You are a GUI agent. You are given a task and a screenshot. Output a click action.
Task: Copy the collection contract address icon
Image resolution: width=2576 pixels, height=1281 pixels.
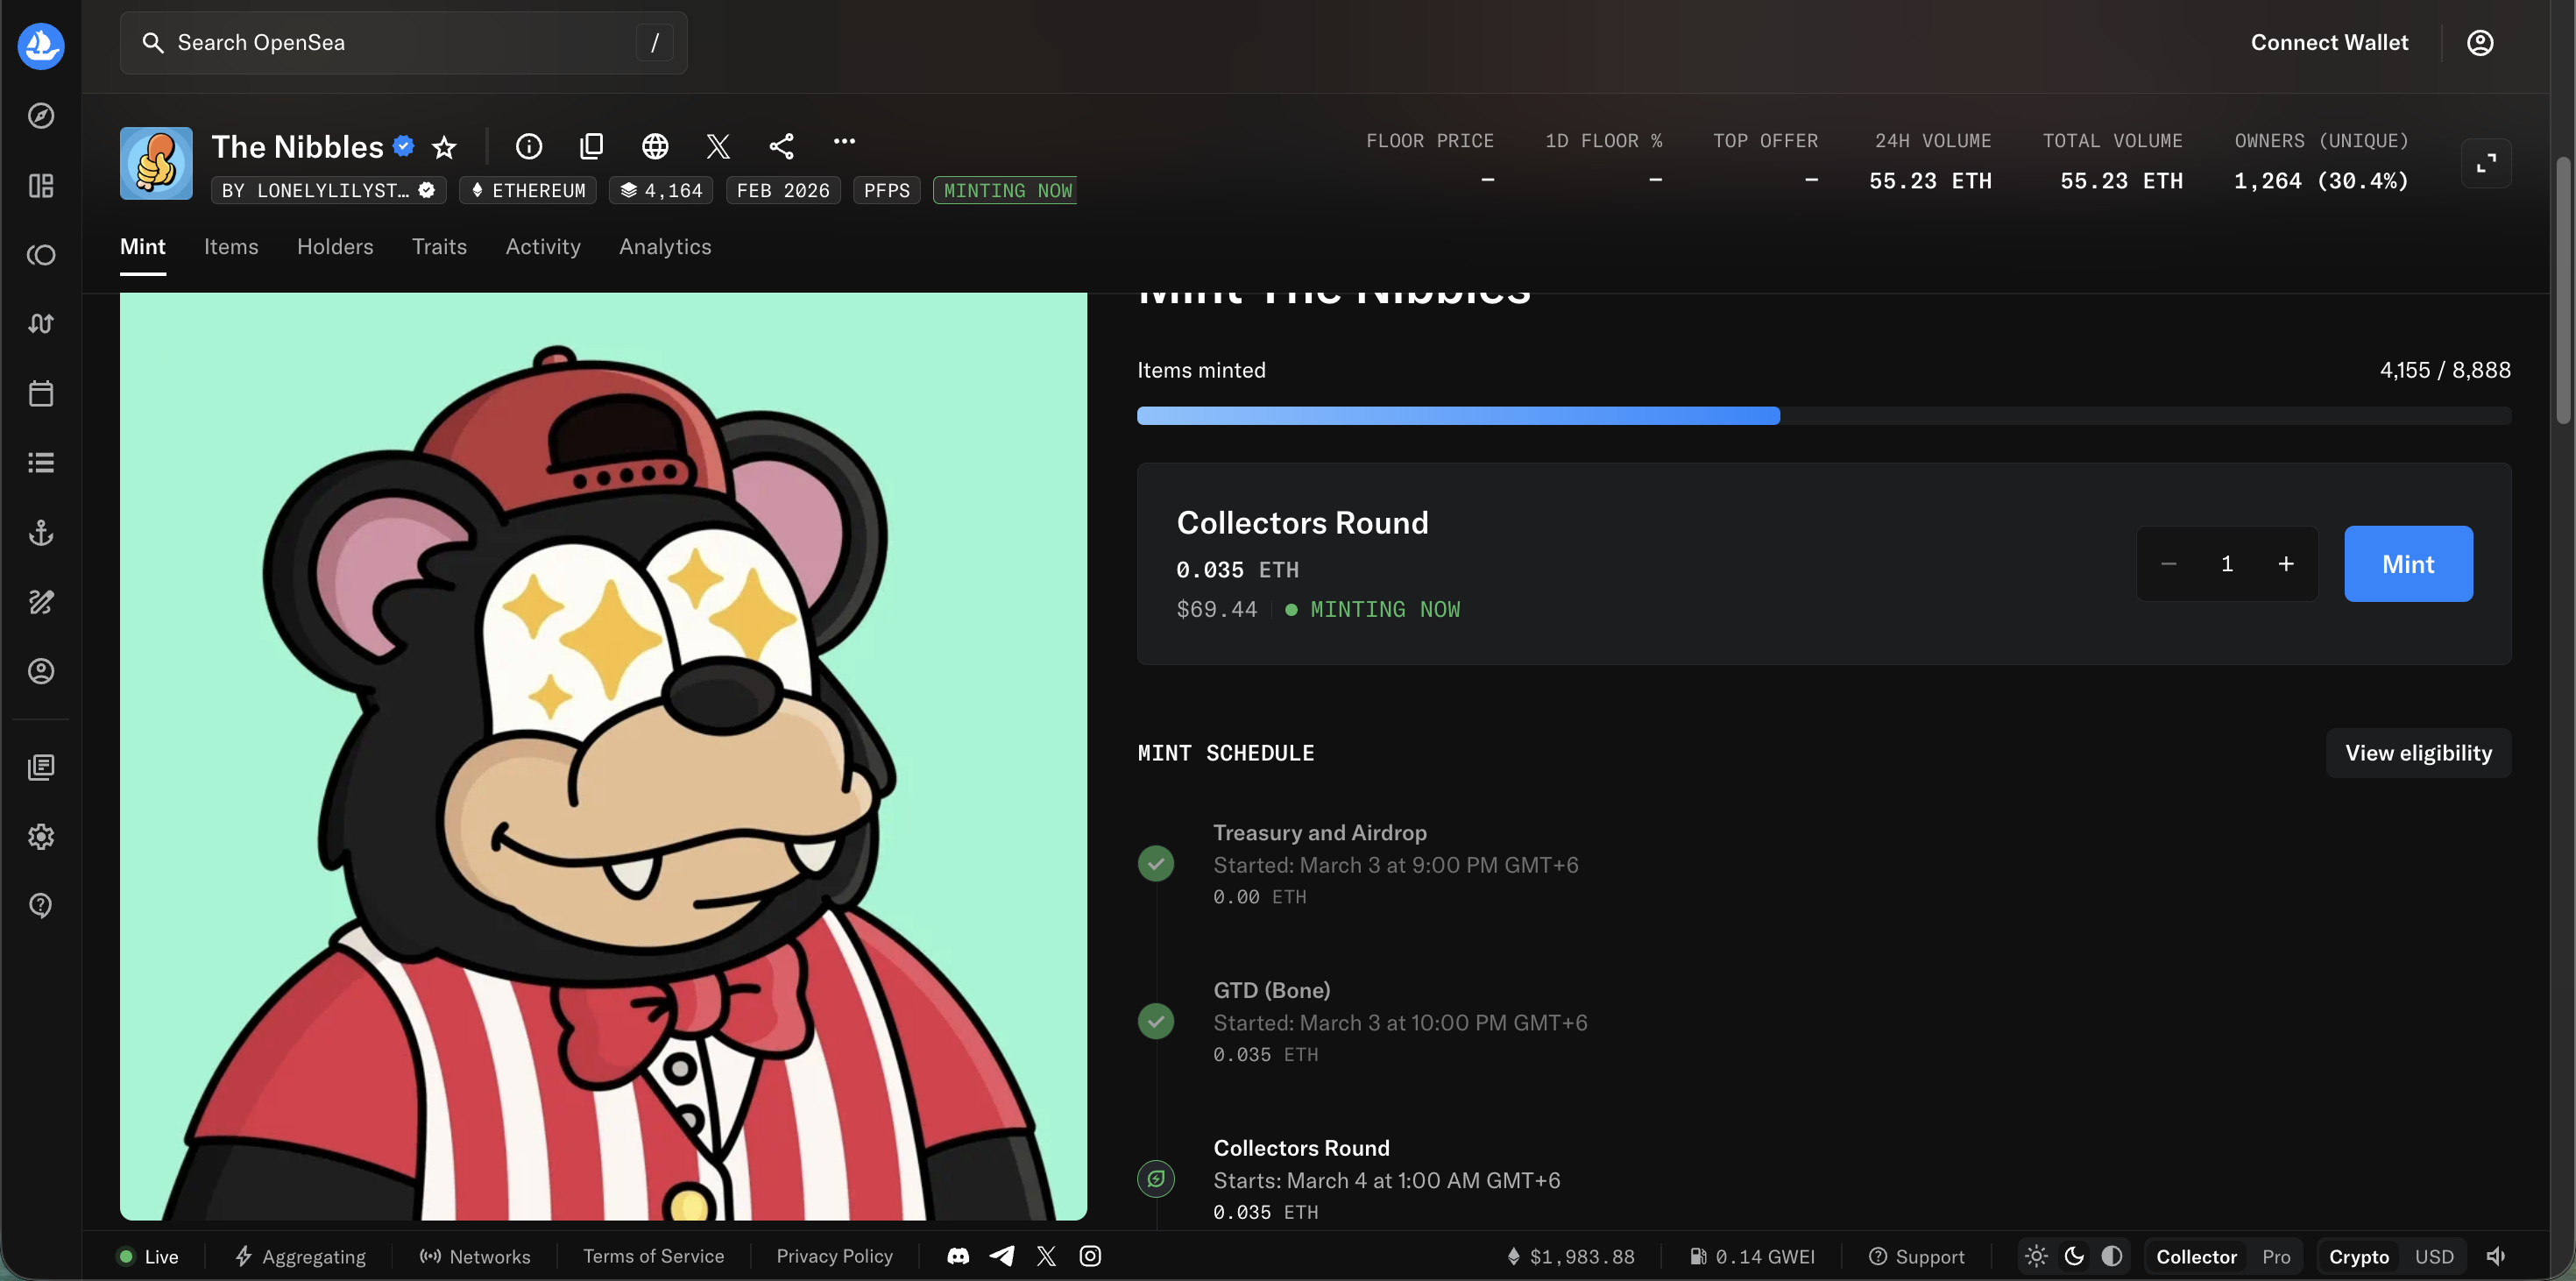pyautogui.click(x=592, y=146)
